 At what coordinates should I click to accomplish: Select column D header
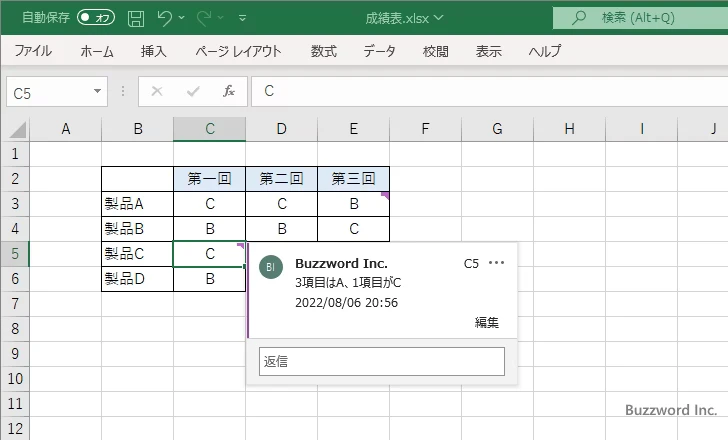[281, 129]
